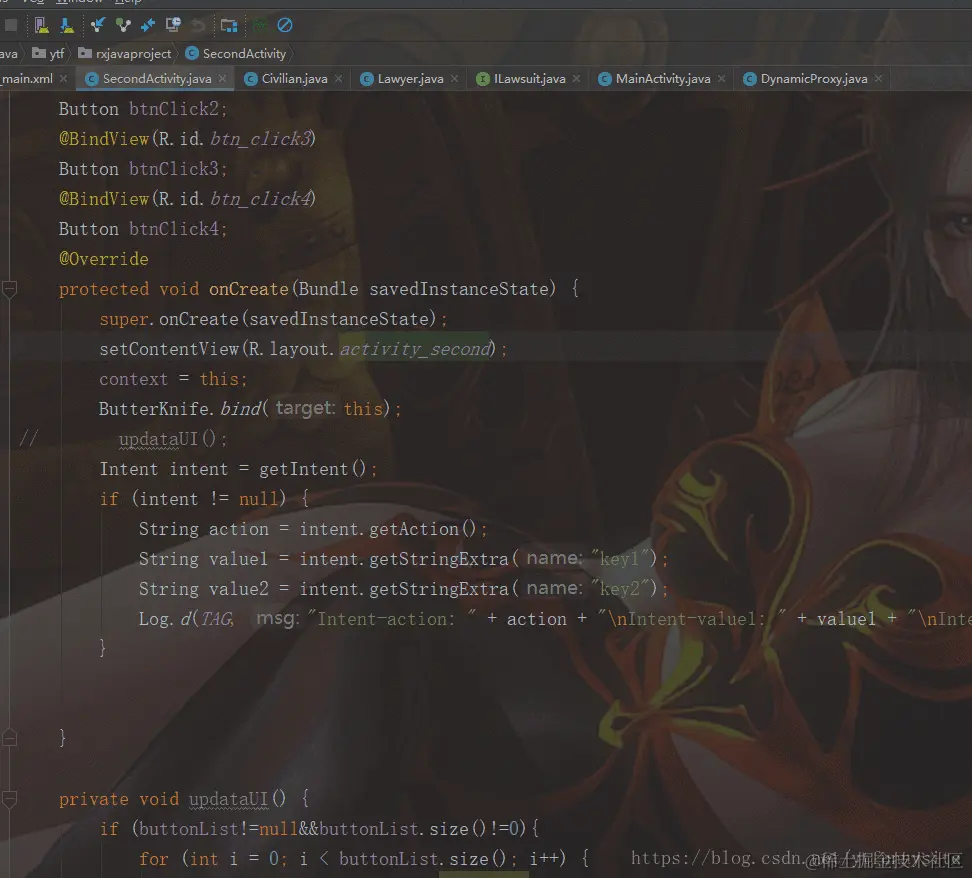
Task: Click the commented 'updataUI()' call
Action: tap(167, 439)
